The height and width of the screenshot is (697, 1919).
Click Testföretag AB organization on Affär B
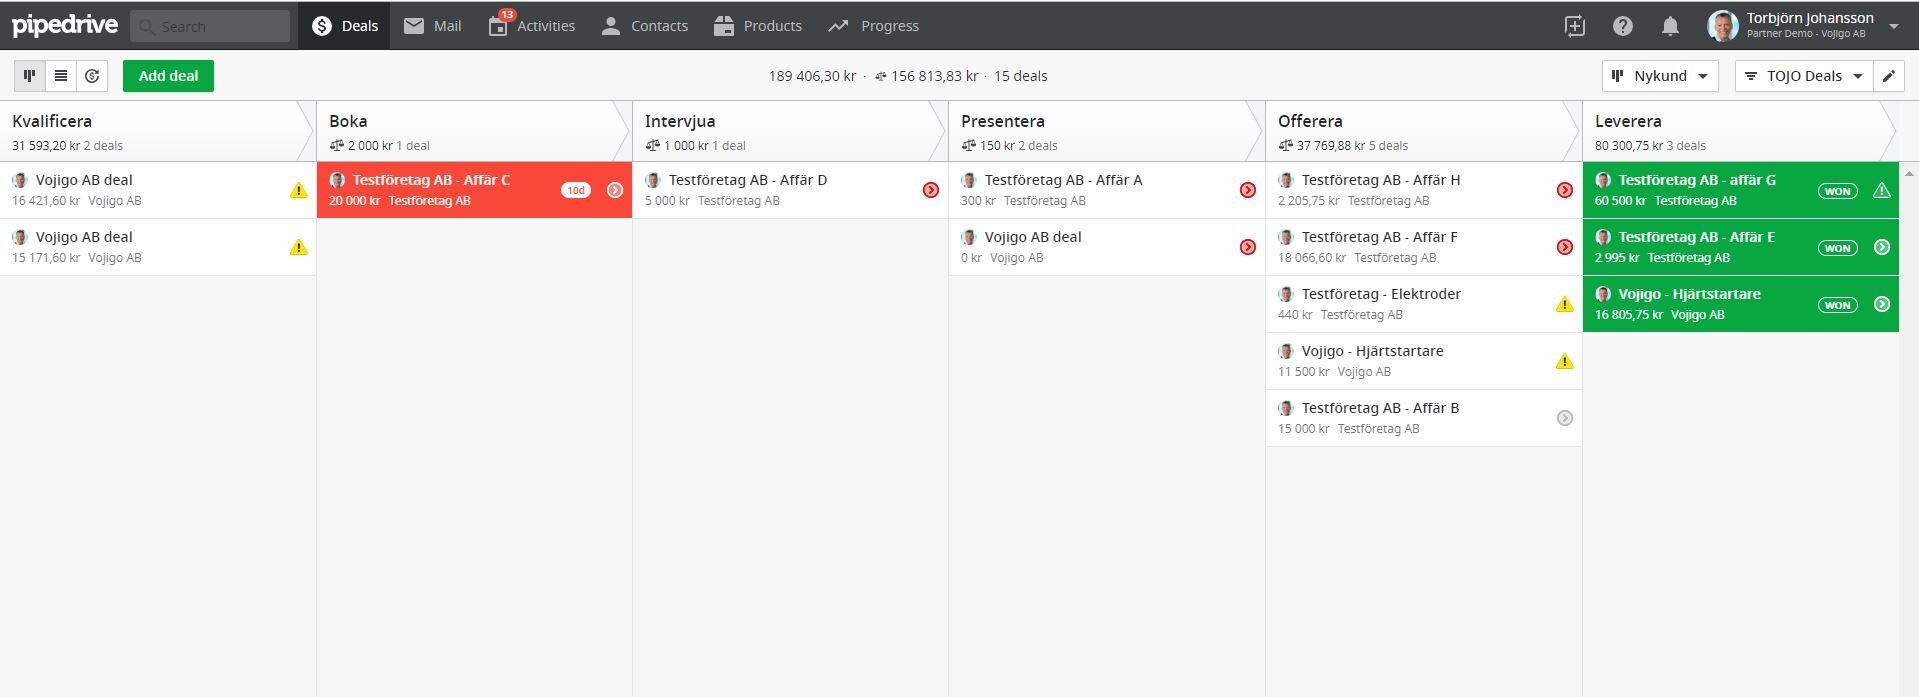point(1378,429)
